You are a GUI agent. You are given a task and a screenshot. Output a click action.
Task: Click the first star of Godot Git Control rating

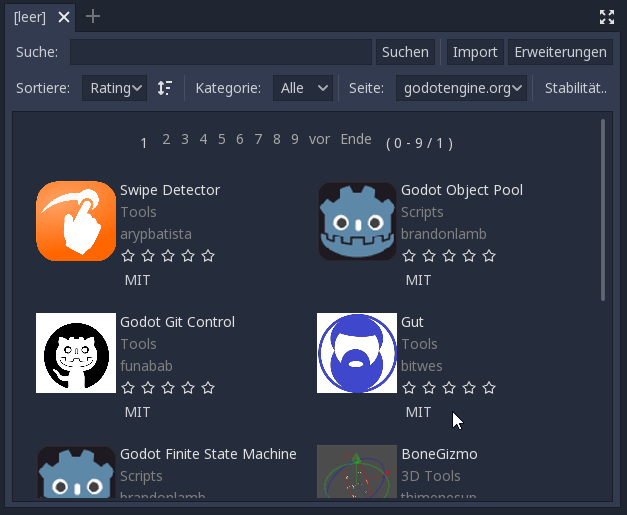point(128,387)
